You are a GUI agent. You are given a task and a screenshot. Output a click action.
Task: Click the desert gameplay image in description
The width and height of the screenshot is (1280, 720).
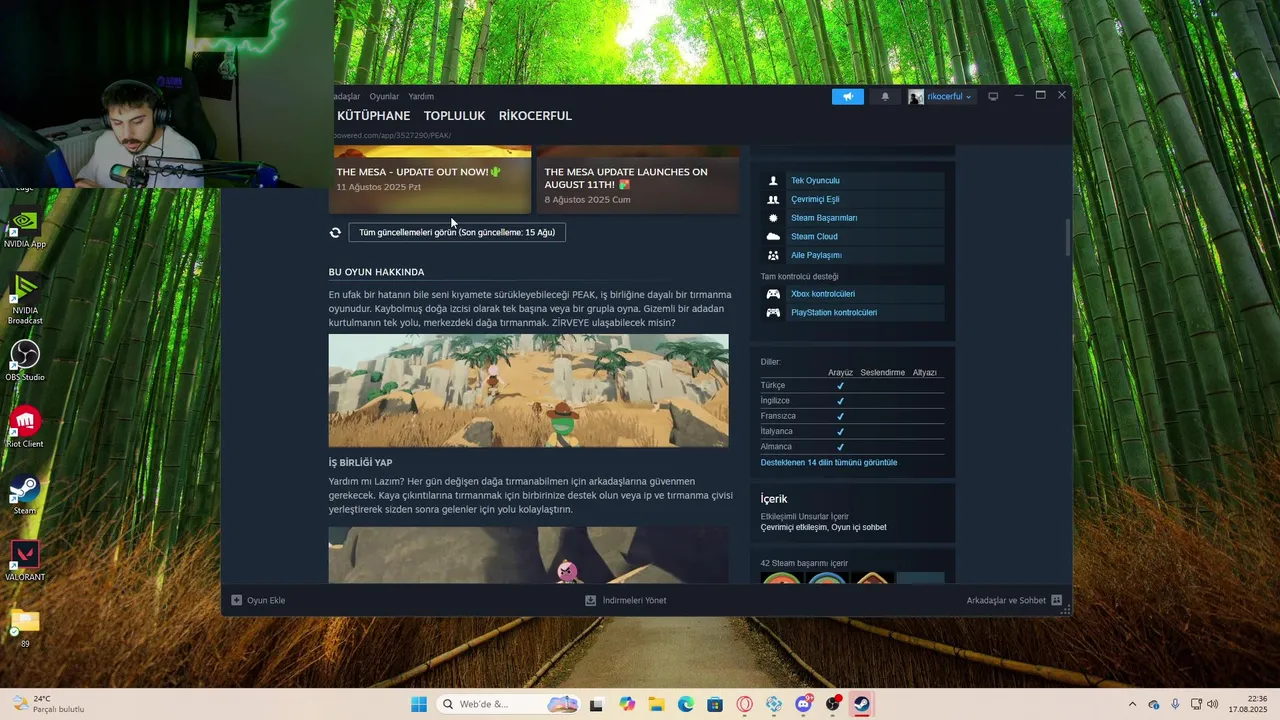click(528, 391)
